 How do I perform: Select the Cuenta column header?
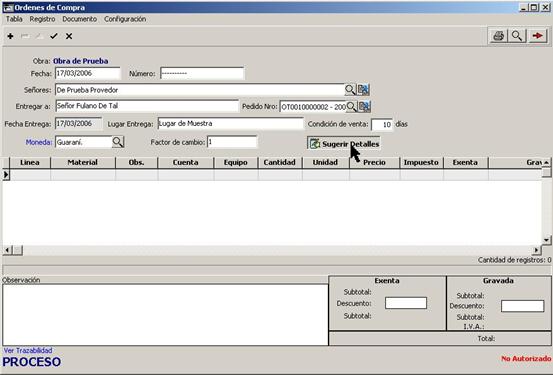click(x=186, y=162)
